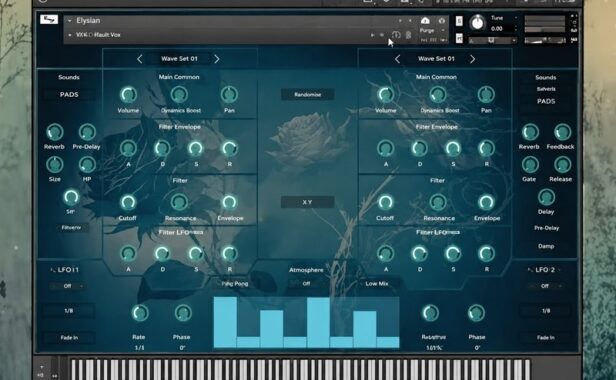Click the first tall bar in step sequencer
This screenshot has height=380, width=616.
tap(225, 322)
